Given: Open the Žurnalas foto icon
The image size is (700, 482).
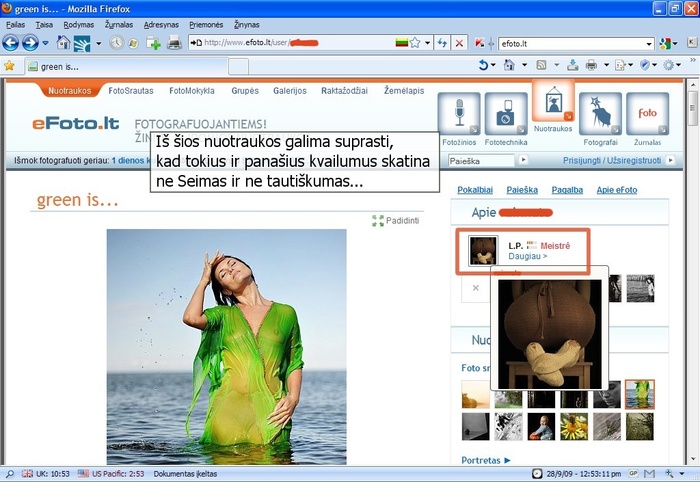Looking at the screenshot, I should click(x=648, y=114).
